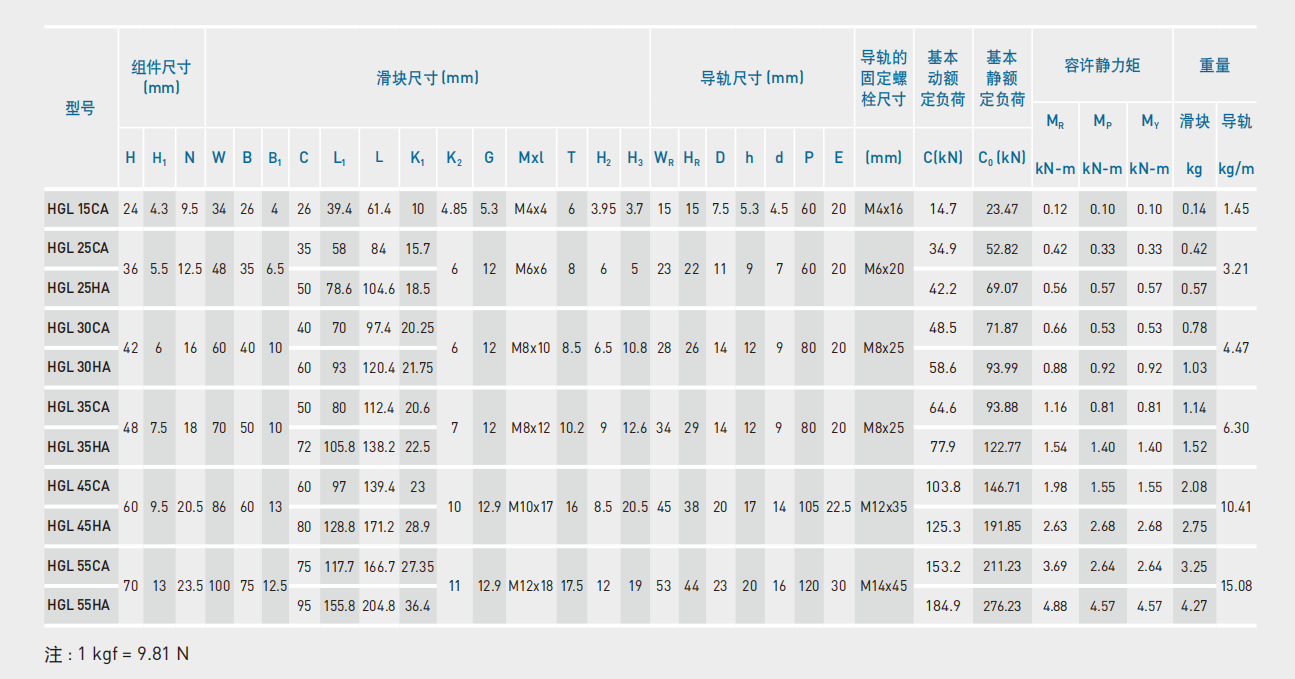Click the HGL 45CA model cell

[78, 486]
